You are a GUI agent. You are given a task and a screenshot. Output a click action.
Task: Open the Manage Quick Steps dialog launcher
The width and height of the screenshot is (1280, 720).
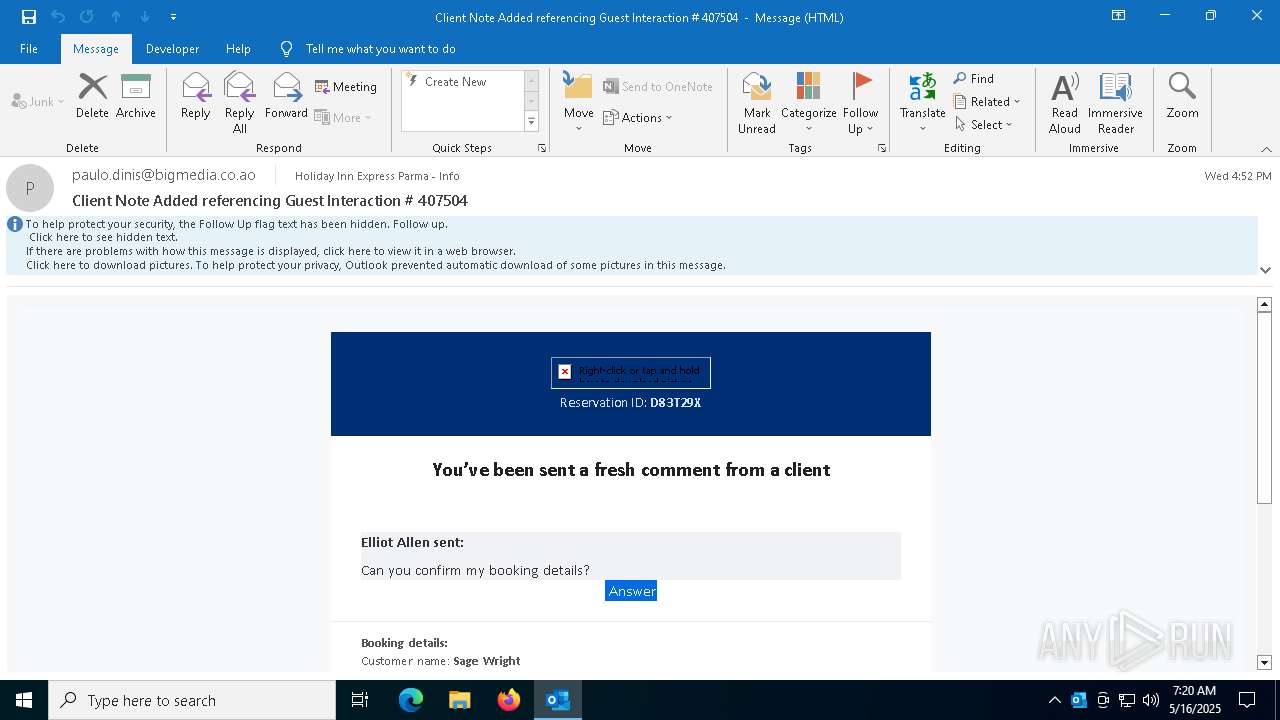coord(542,148)
